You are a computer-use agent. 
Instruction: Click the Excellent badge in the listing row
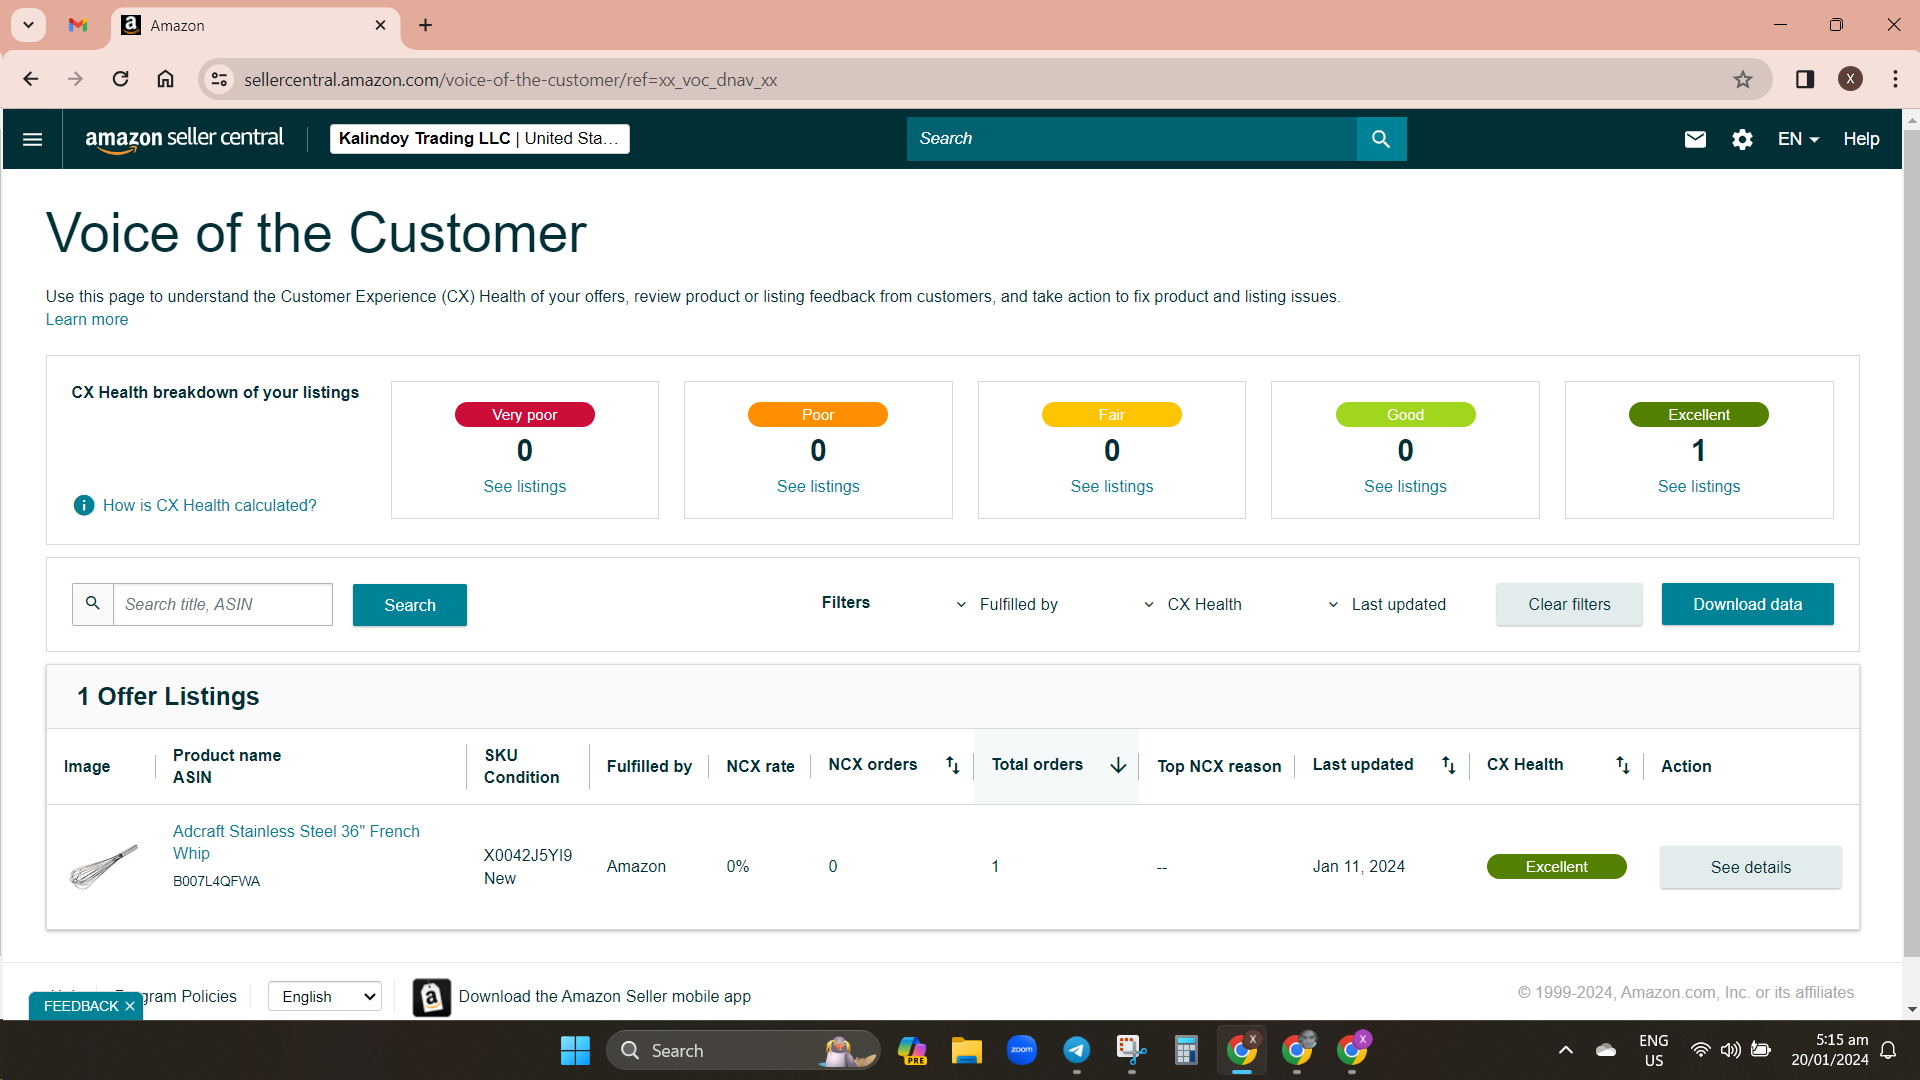[1556, 867]
